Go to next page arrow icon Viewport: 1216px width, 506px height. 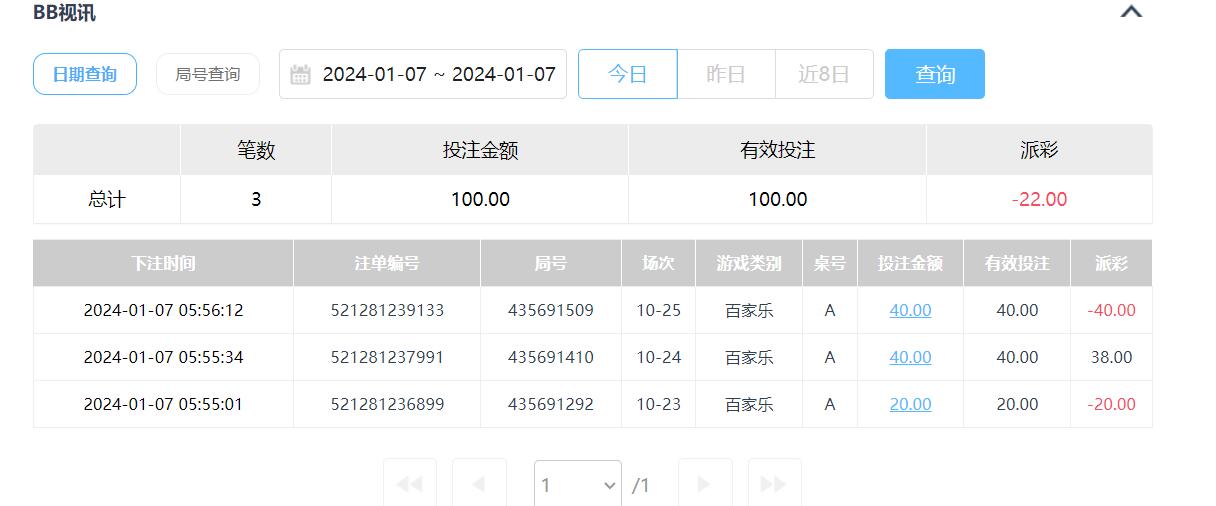pyautogui.click(x=705, y=484)
